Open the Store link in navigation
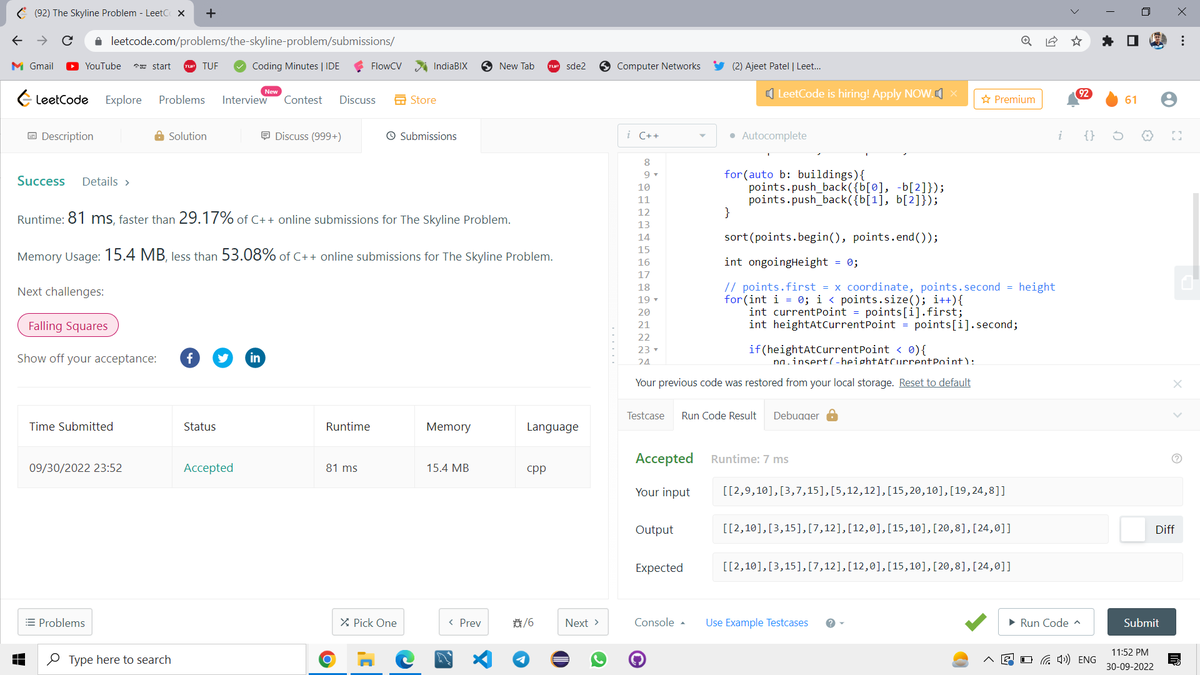Image resolution: width=1200 pixels, height=675 pixels. [415, 100]
